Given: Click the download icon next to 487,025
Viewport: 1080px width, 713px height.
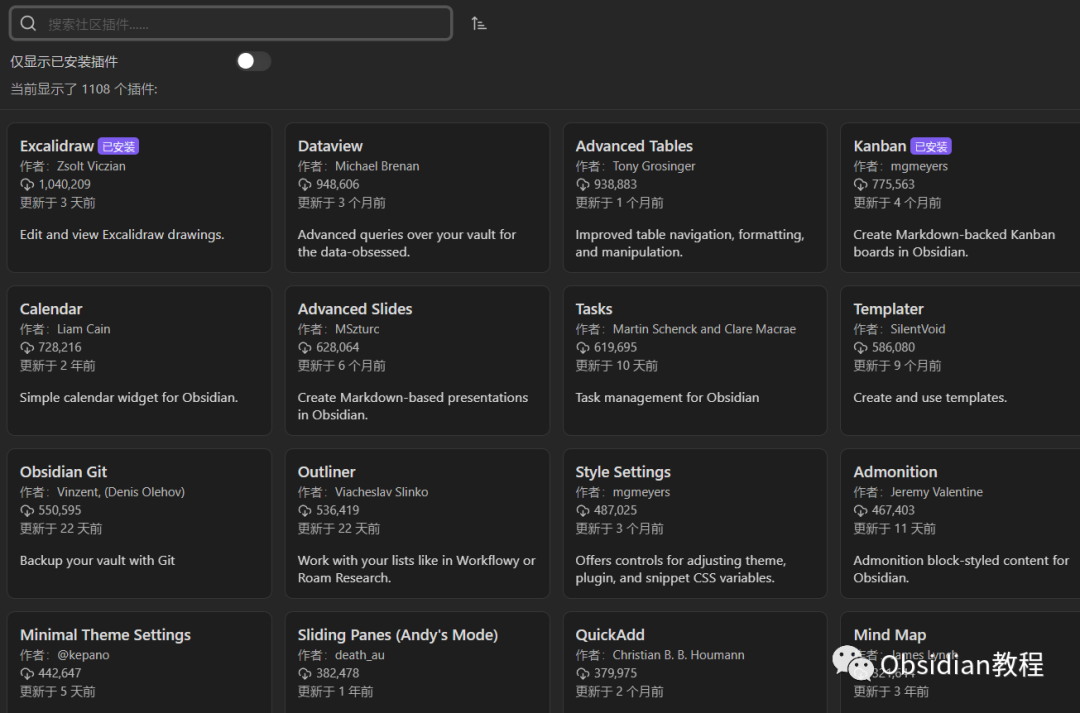Looking at the screenshot, I should tap(583, 510).
